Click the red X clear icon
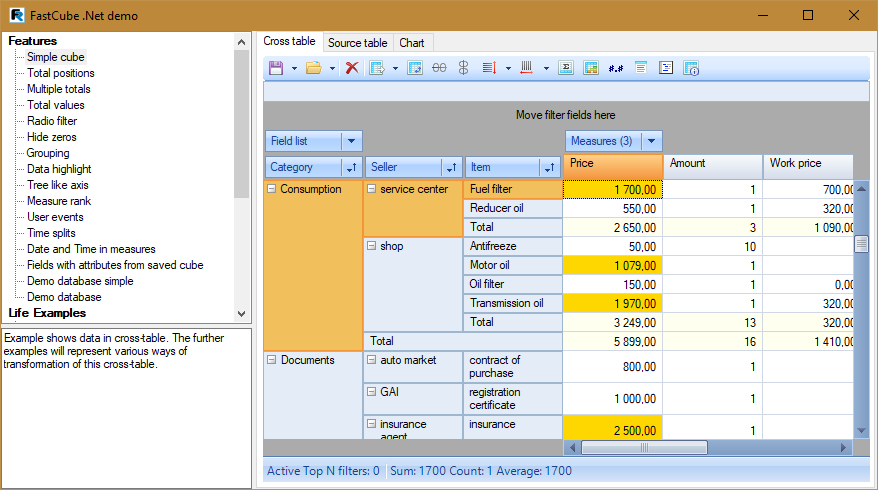Viewport: 878px width, 490px height. pos(352,68)
